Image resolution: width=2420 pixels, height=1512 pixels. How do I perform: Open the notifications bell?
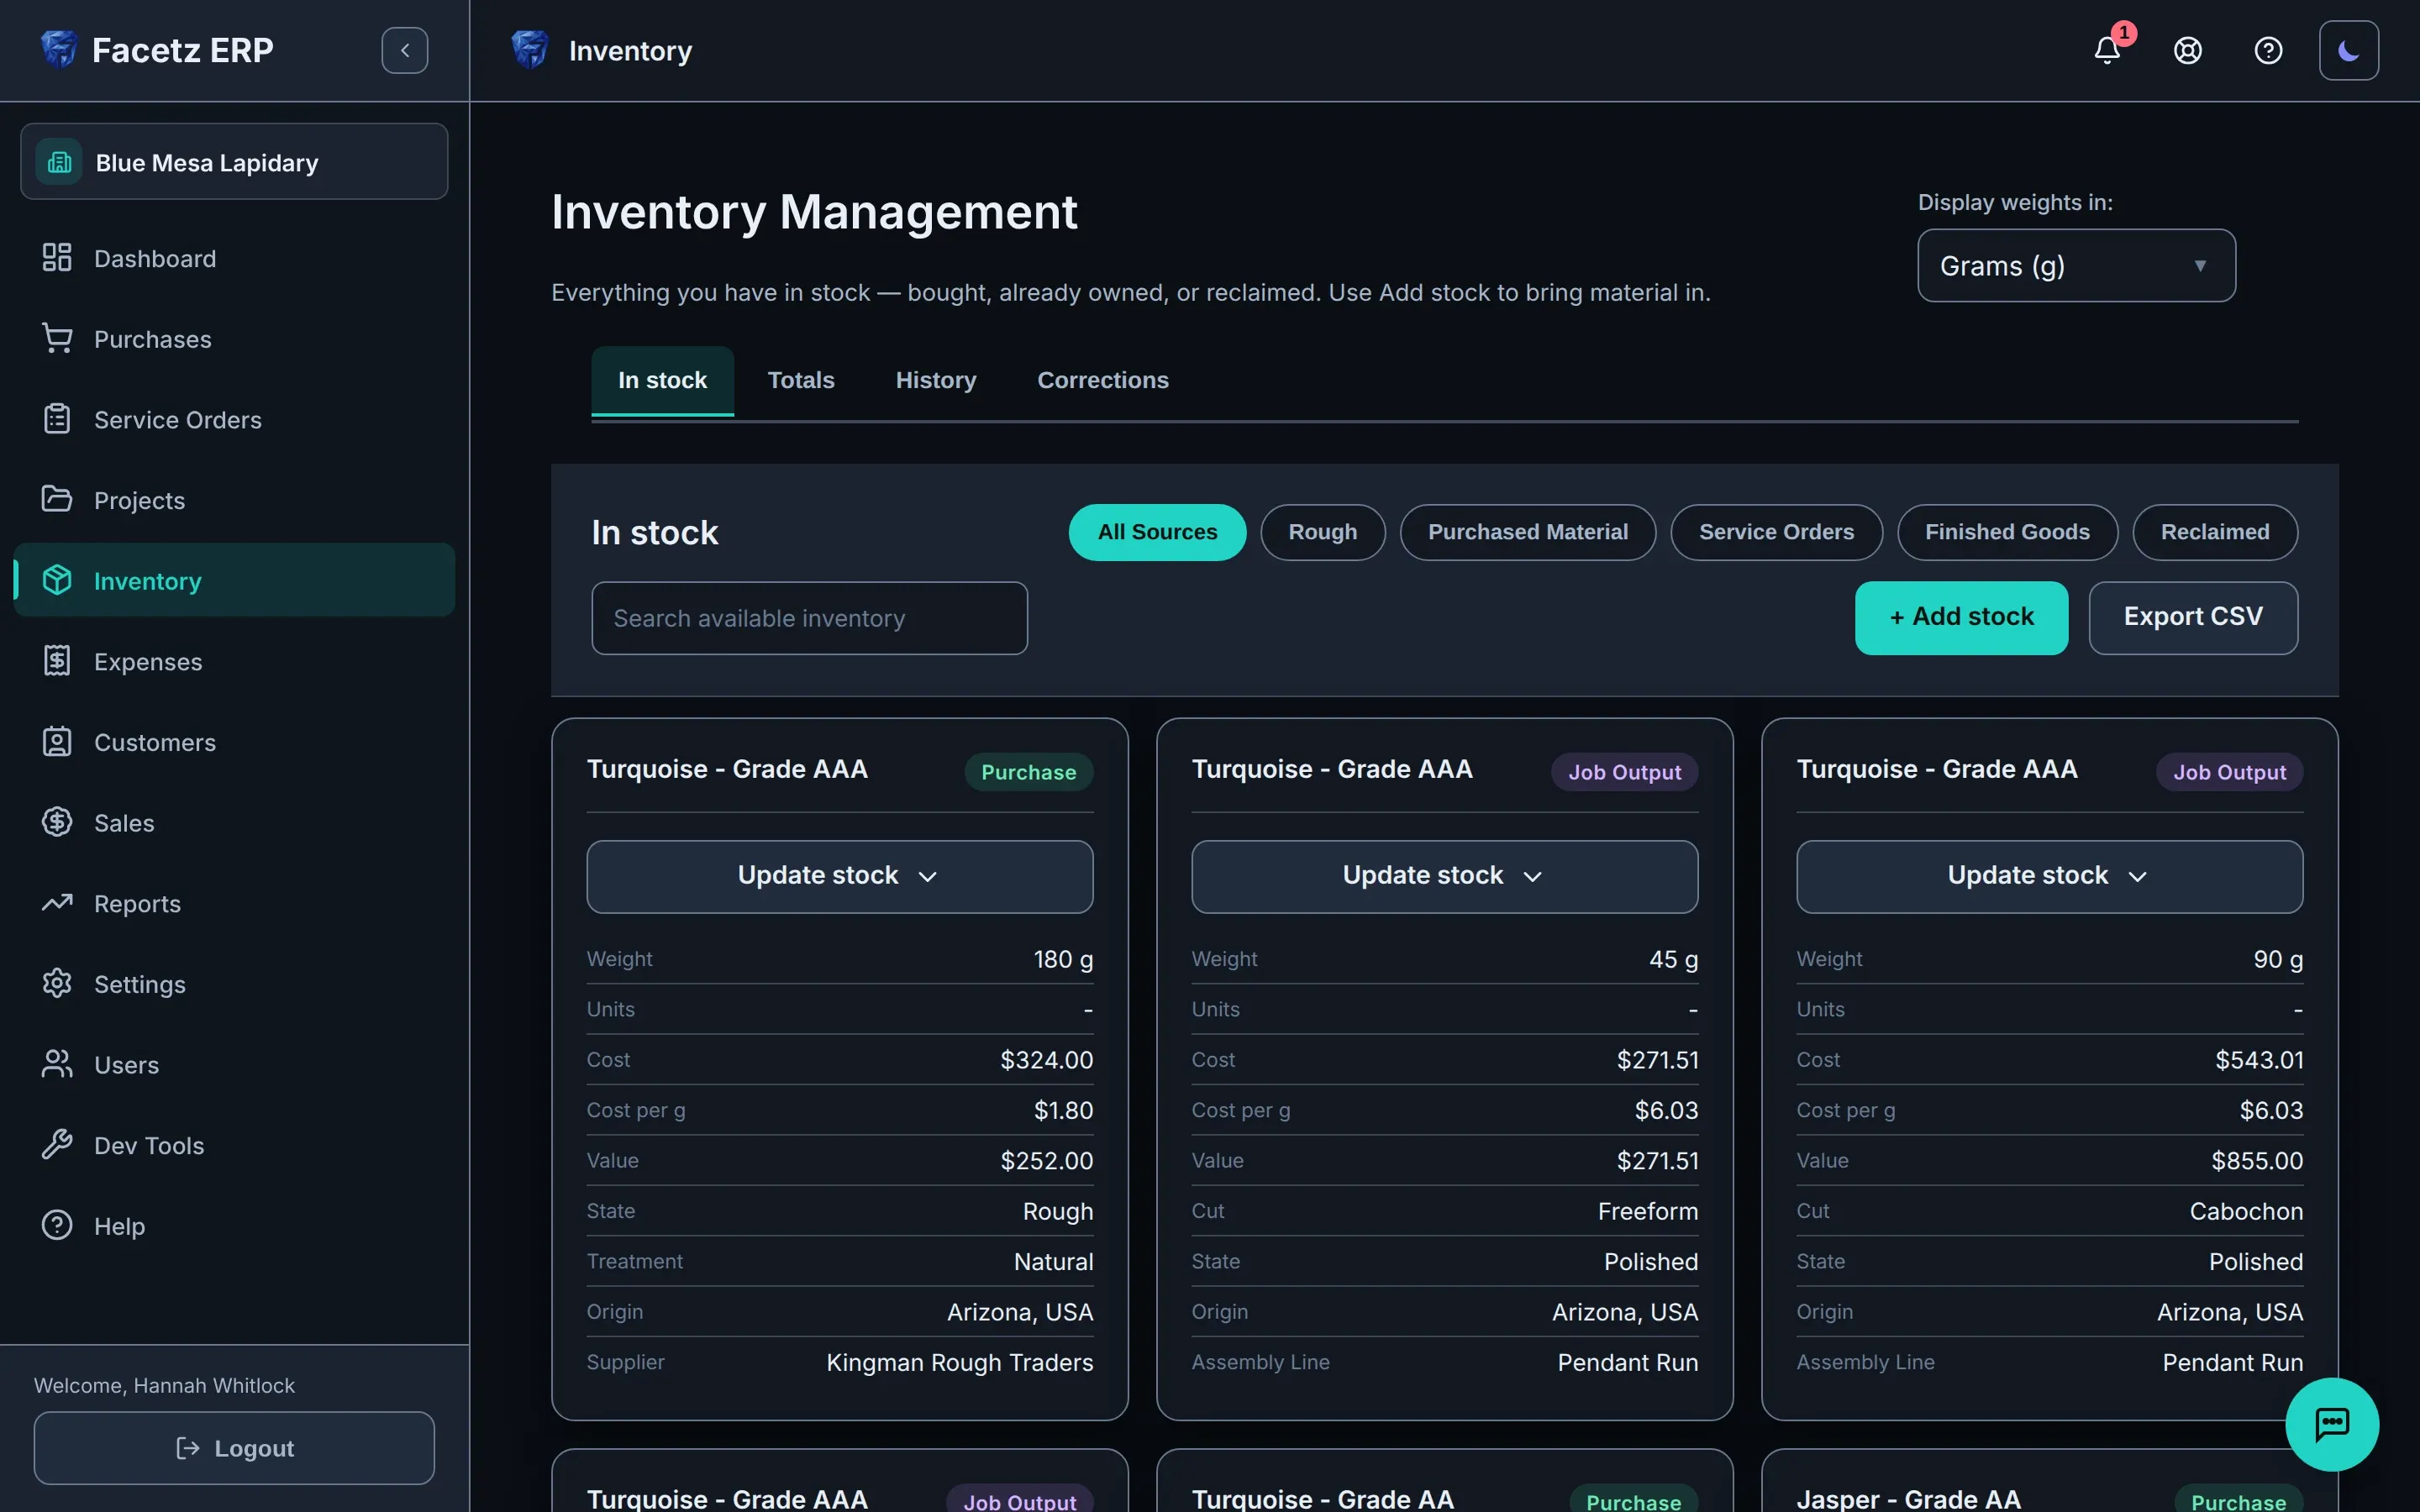(2107, 50)
